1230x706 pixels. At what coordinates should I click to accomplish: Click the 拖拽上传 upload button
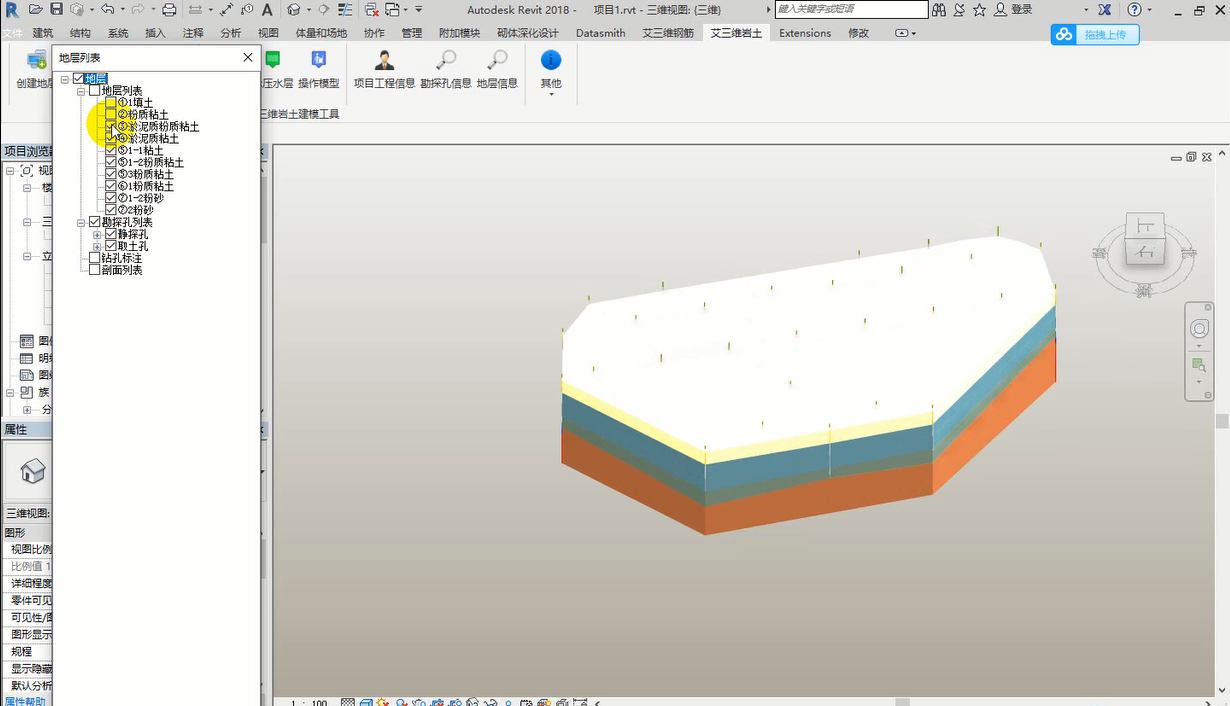1095,34
